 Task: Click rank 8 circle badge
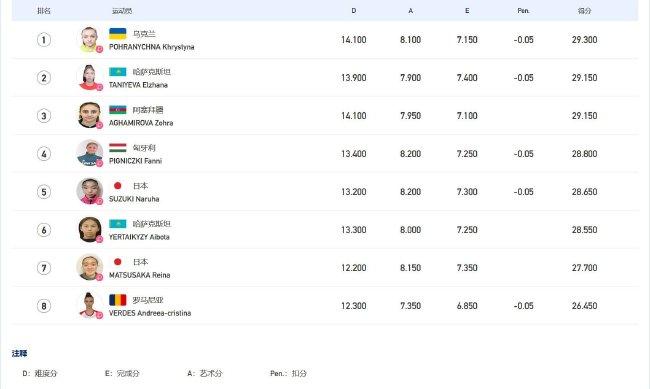tap(44, 306)
